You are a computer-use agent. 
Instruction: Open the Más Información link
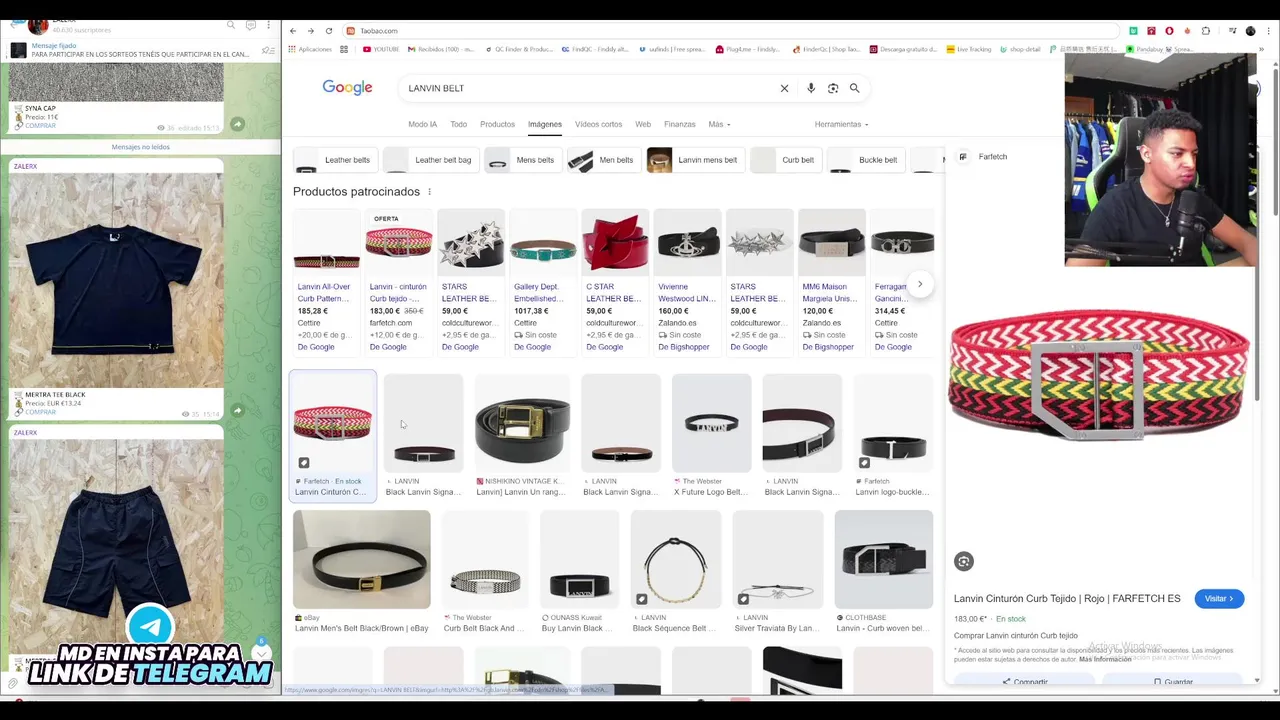[1105, 659]
